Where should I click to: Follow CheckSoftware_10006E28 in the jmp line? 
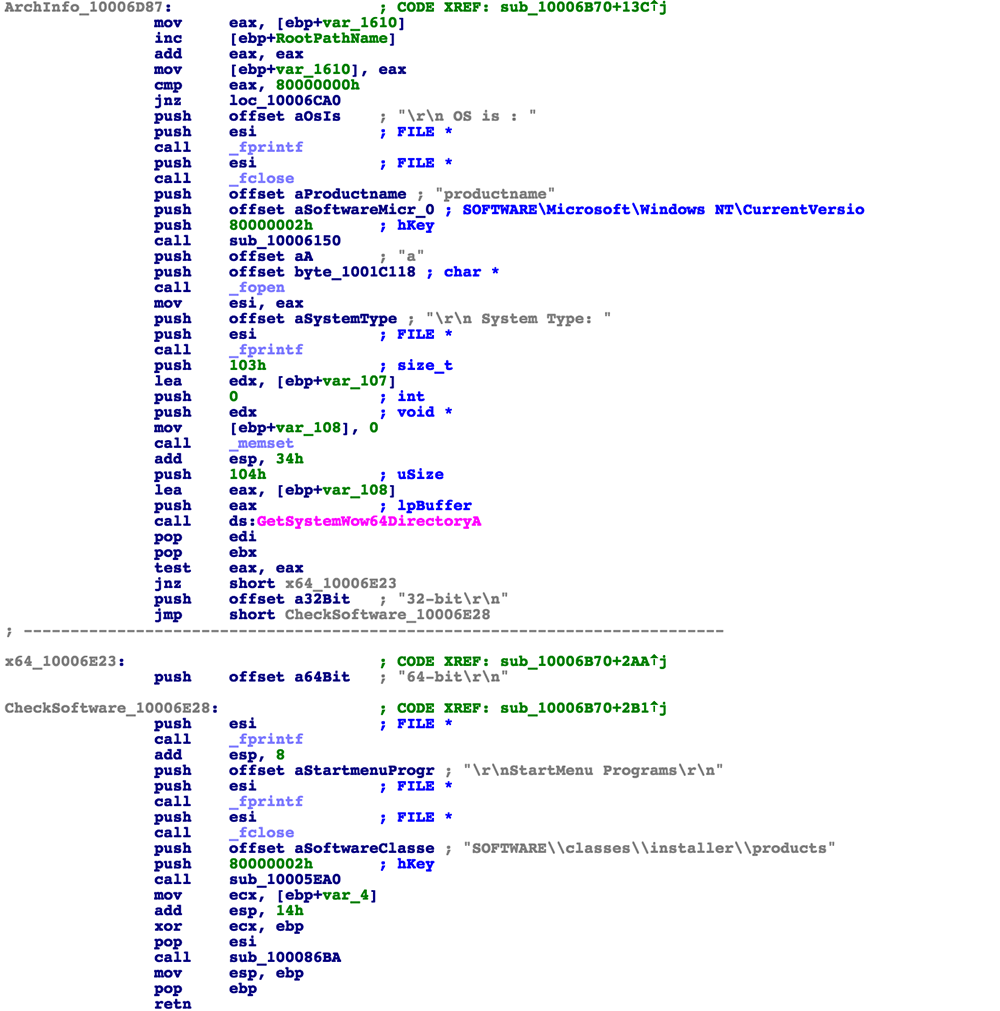387,615
